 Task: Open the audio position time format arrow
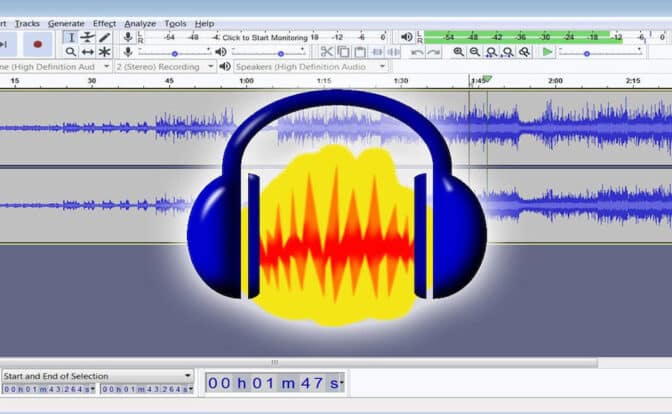point(342,383)
